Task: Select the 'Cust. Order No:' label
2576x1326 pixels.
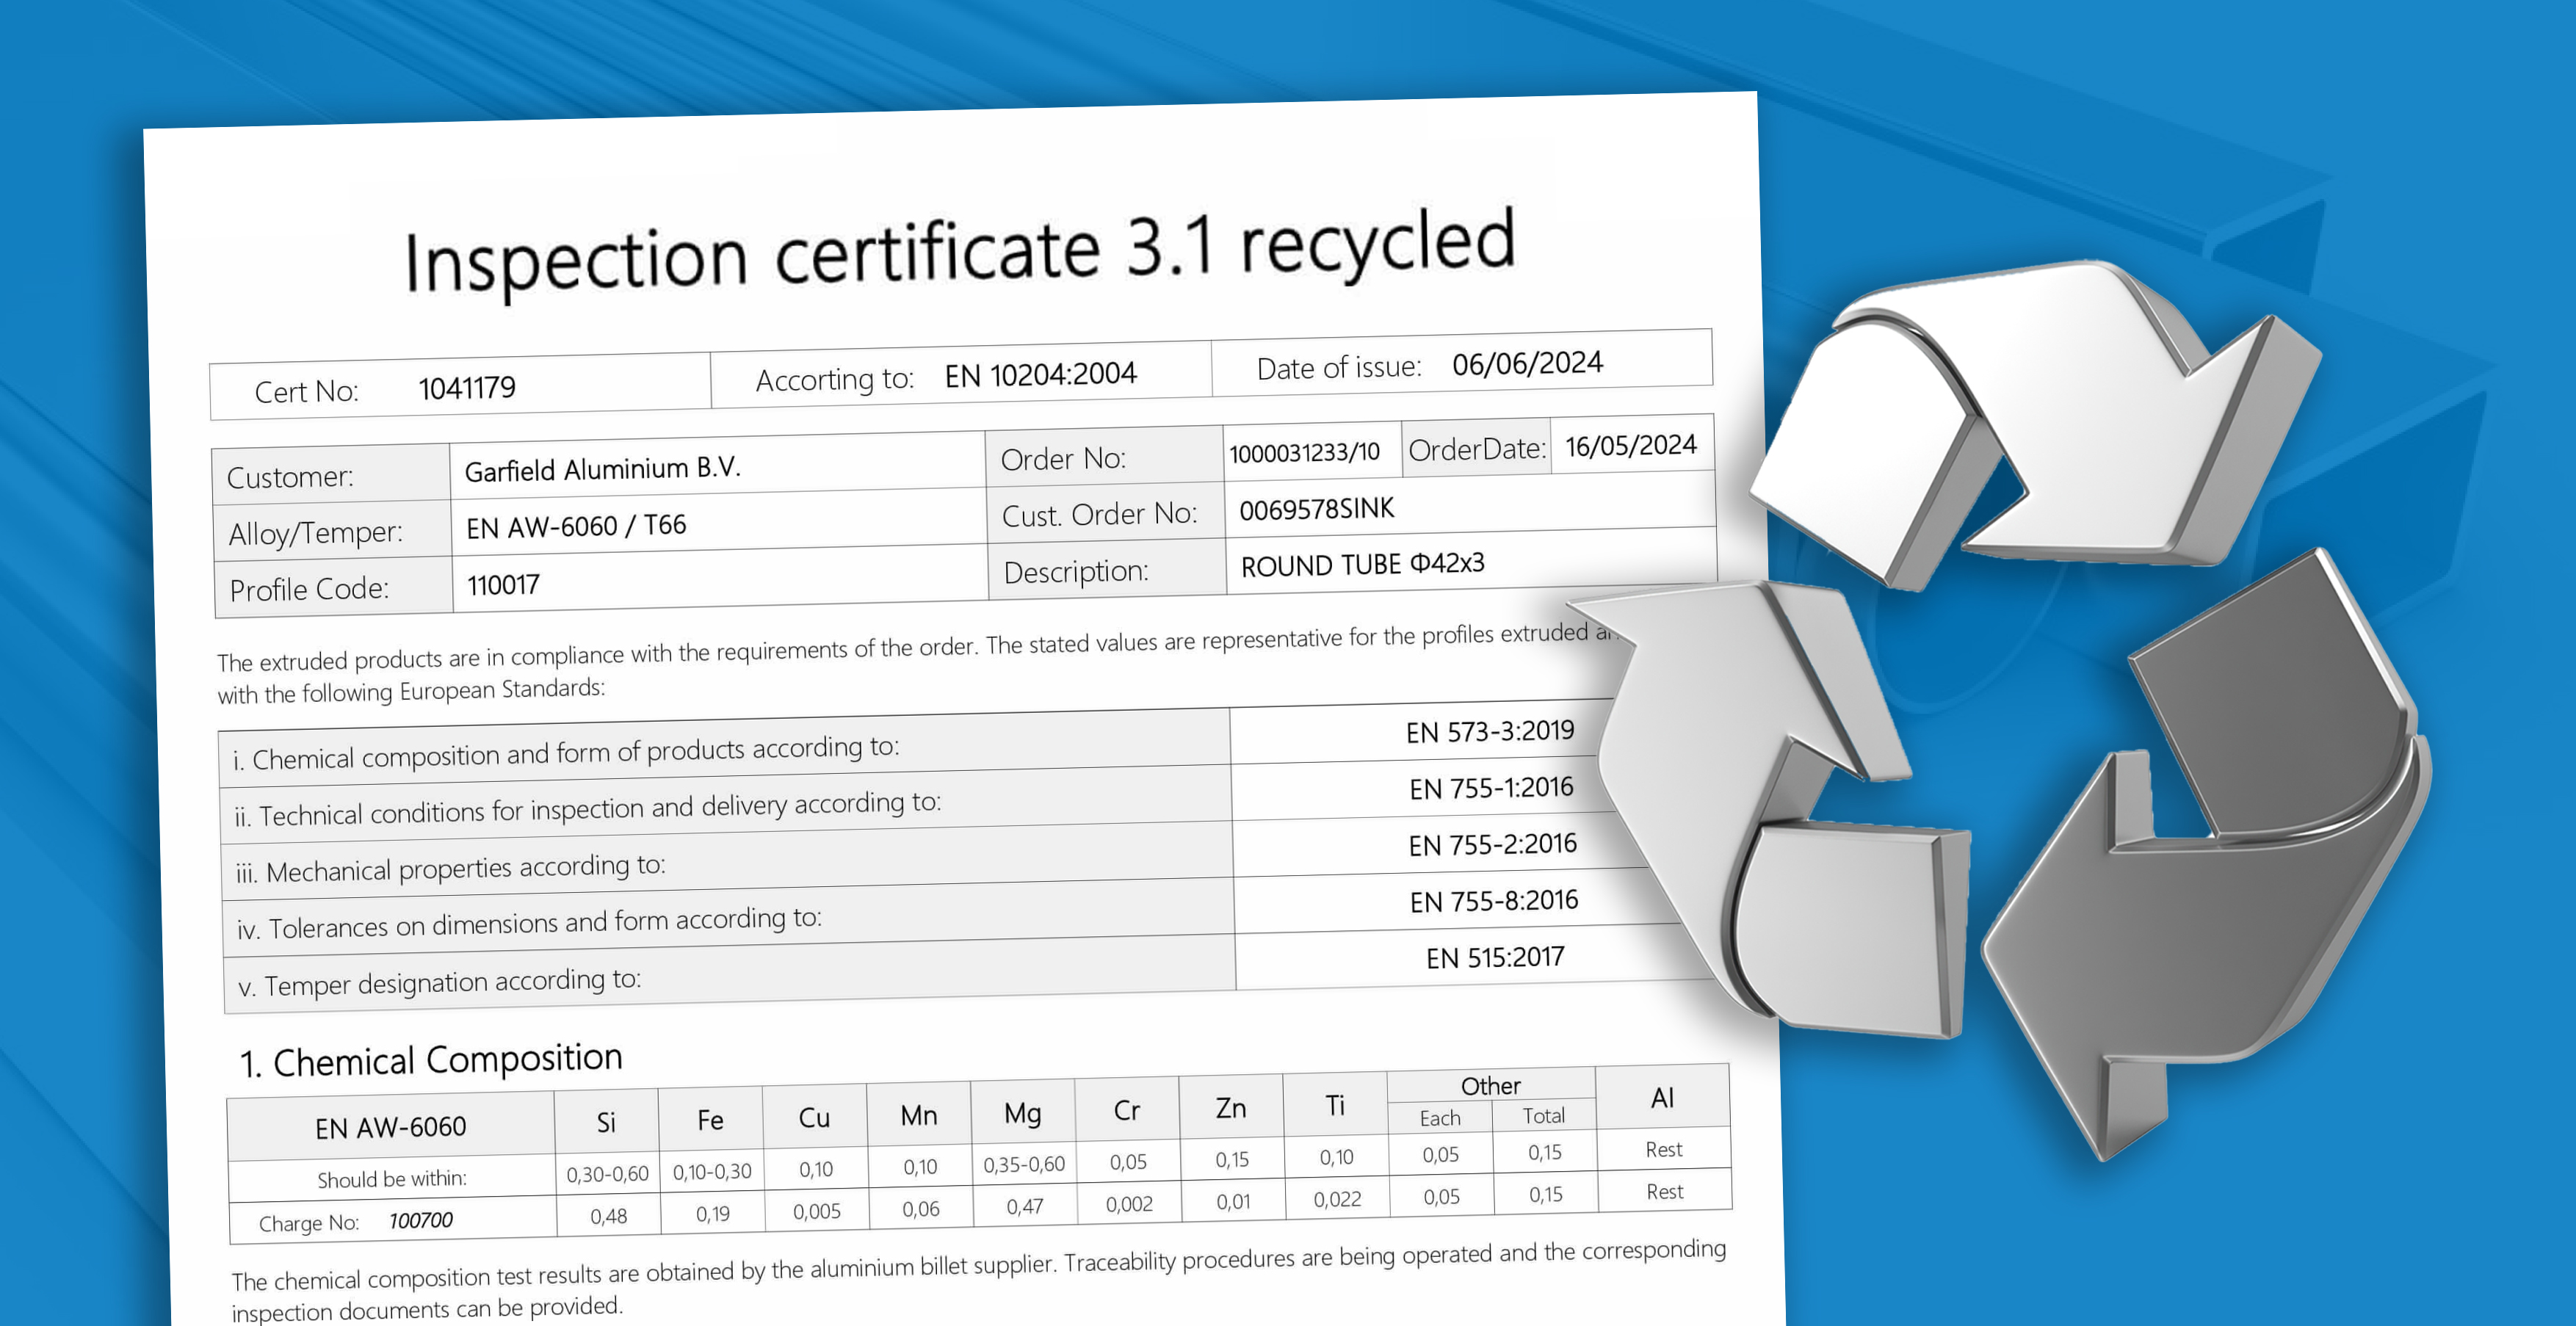Action: click(1099, 514)
